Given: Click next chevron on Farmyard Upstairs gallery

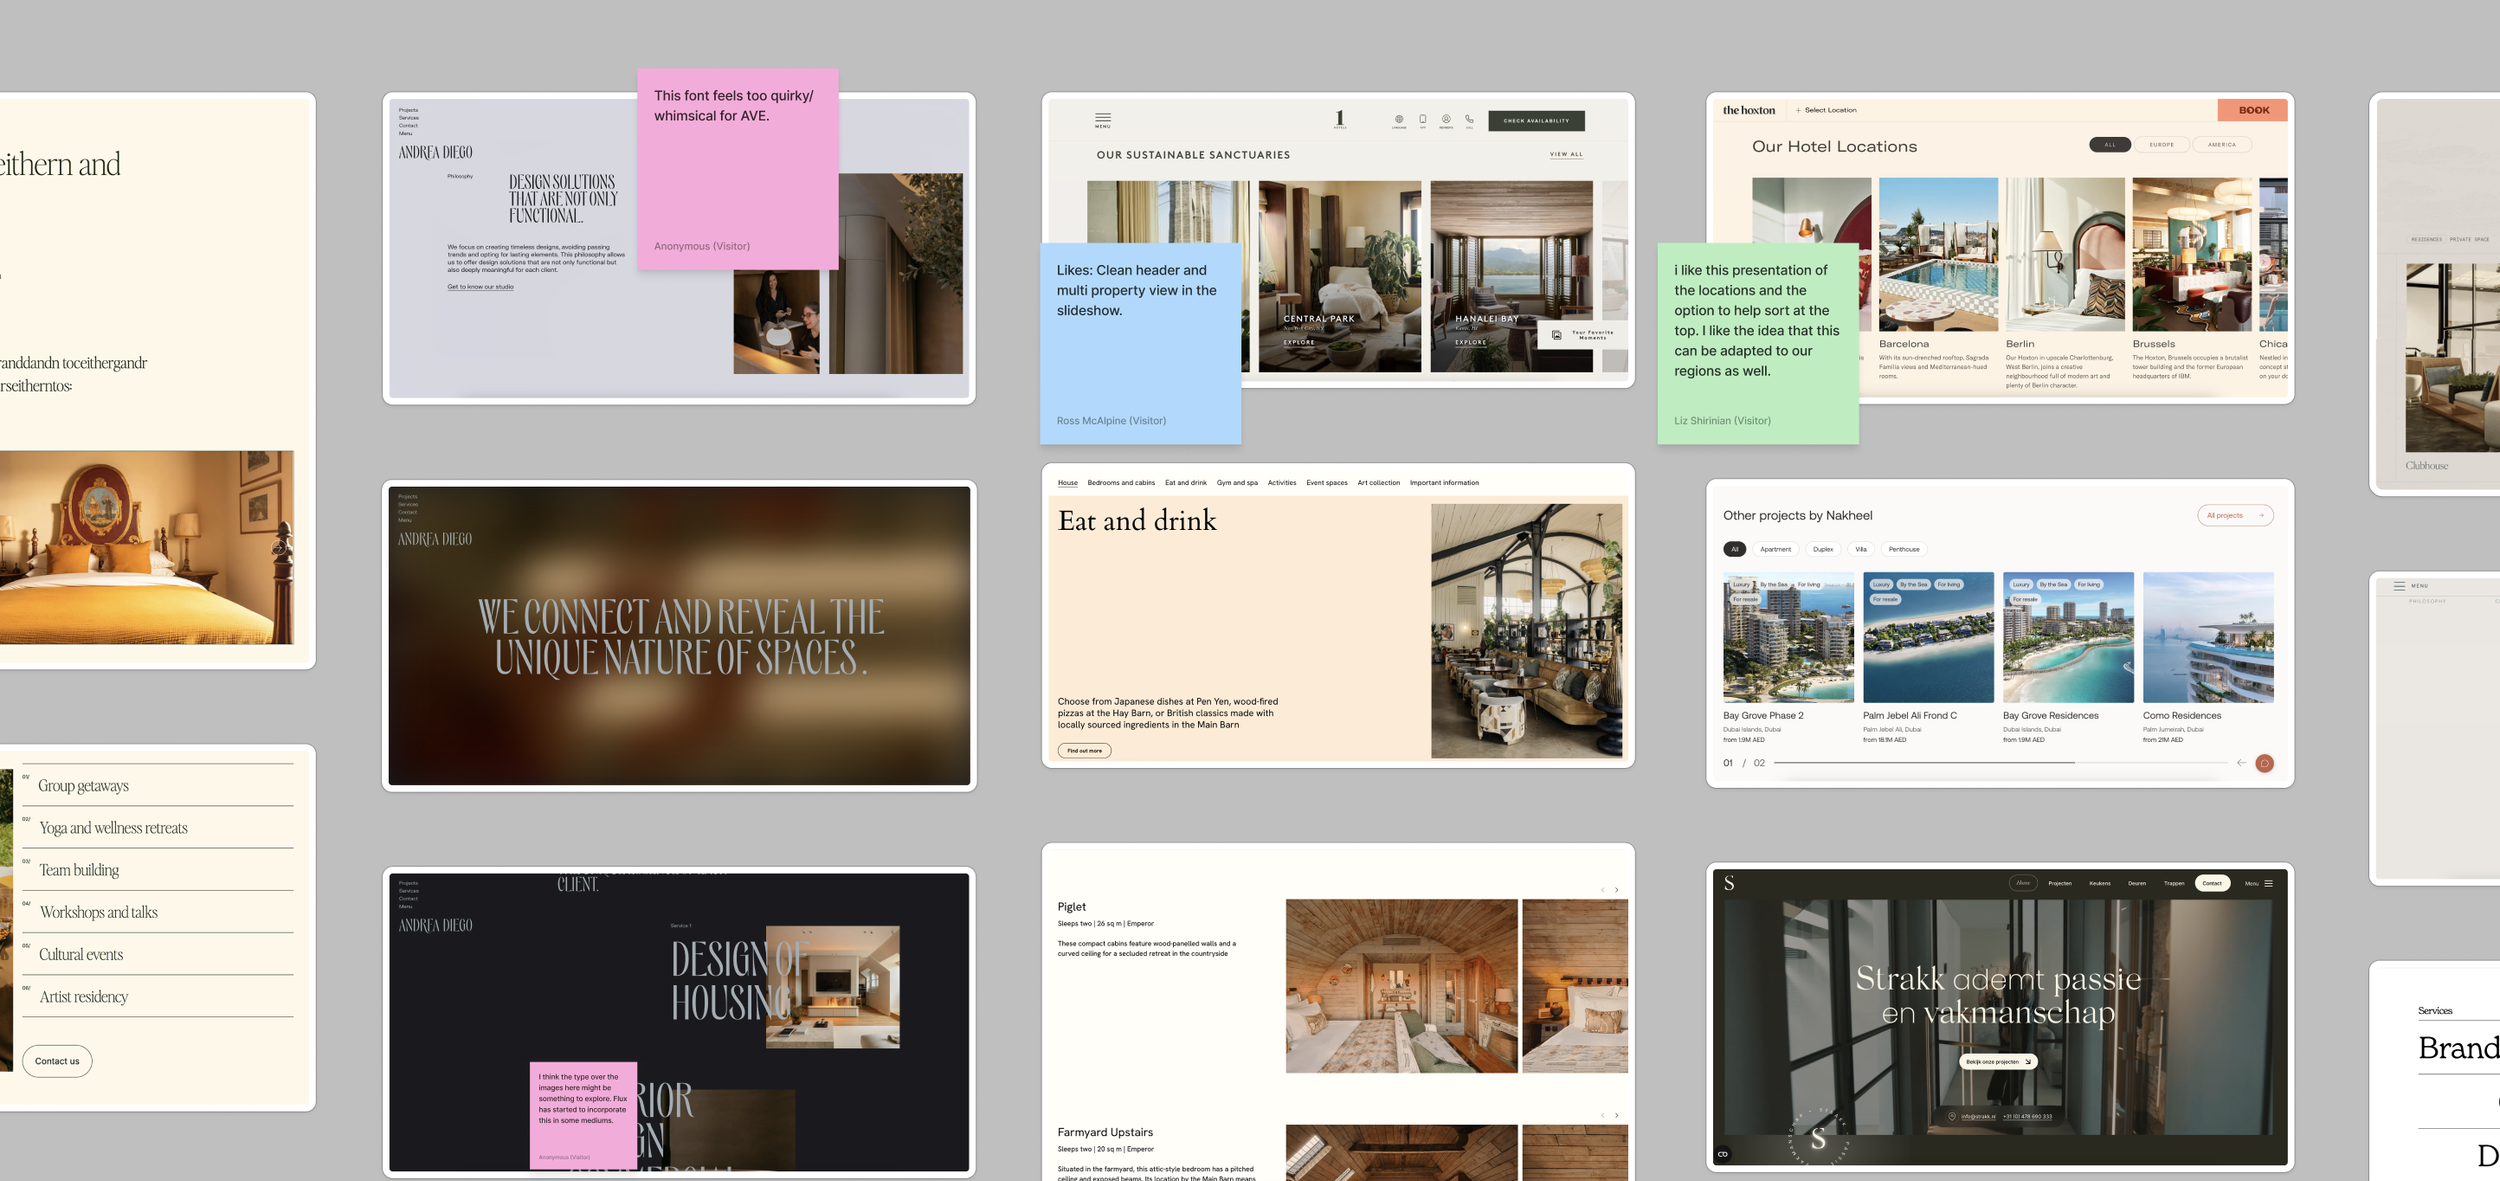Looking at the screenshot, I should (x=1616, y=1115).
